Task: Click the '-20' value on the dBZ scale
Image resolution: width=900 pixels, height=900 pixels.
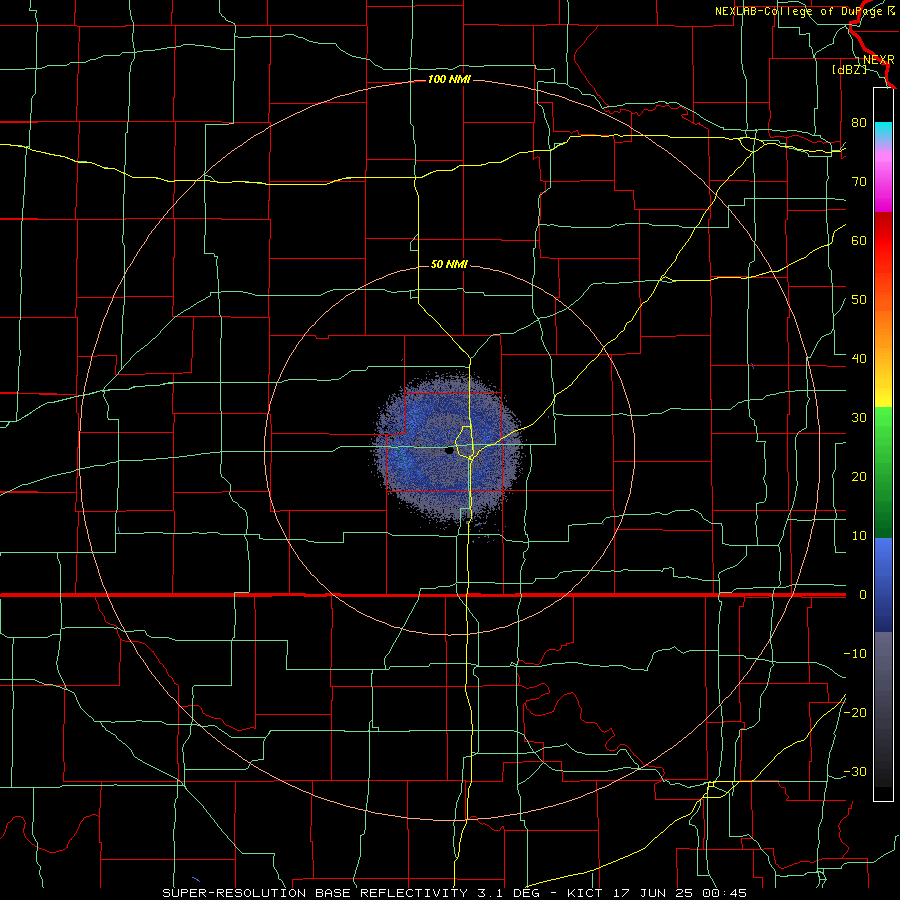Action: point(855,712)
